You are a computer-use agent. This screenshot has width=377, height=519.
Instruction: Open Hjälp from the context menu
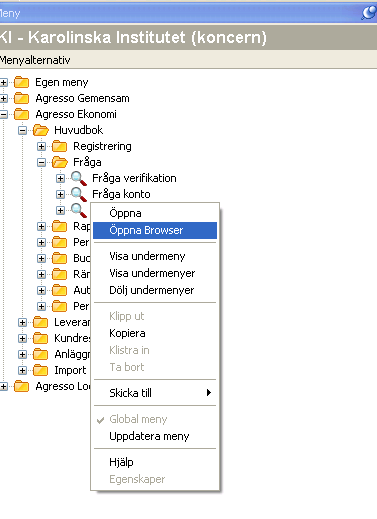(155, 462)
